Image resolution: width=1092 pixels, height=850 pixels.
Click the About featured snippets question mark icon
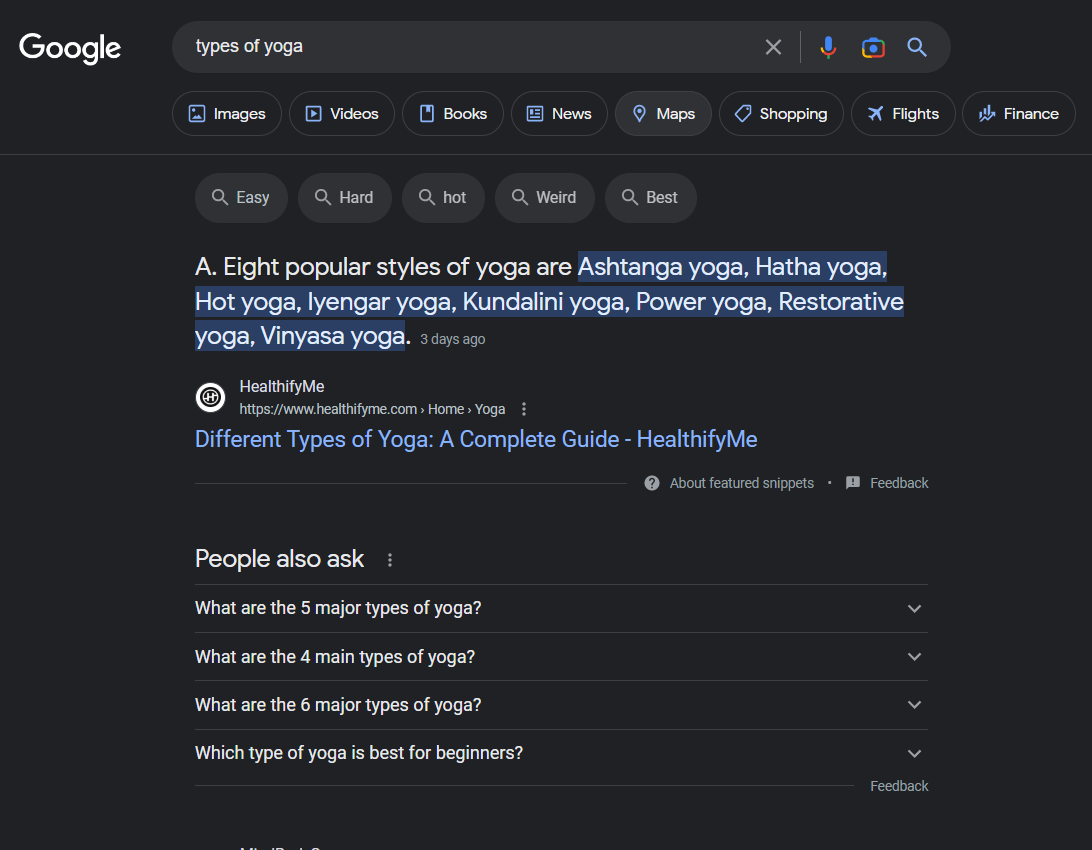pos(652,483)
